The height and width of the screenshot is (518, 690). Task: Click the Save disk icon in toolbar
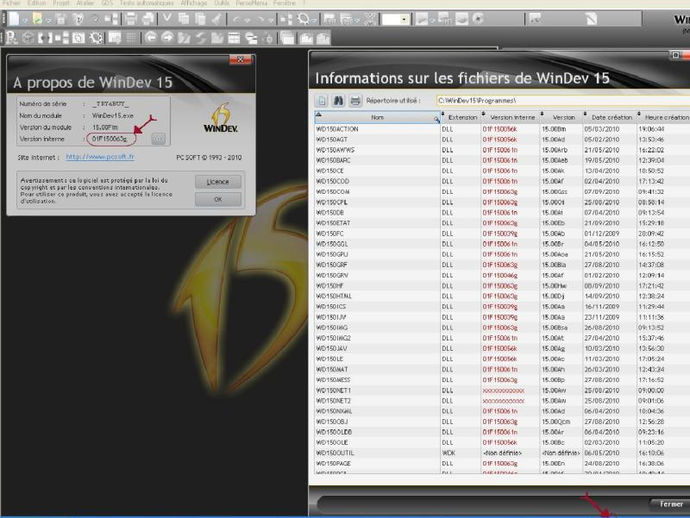60,19
